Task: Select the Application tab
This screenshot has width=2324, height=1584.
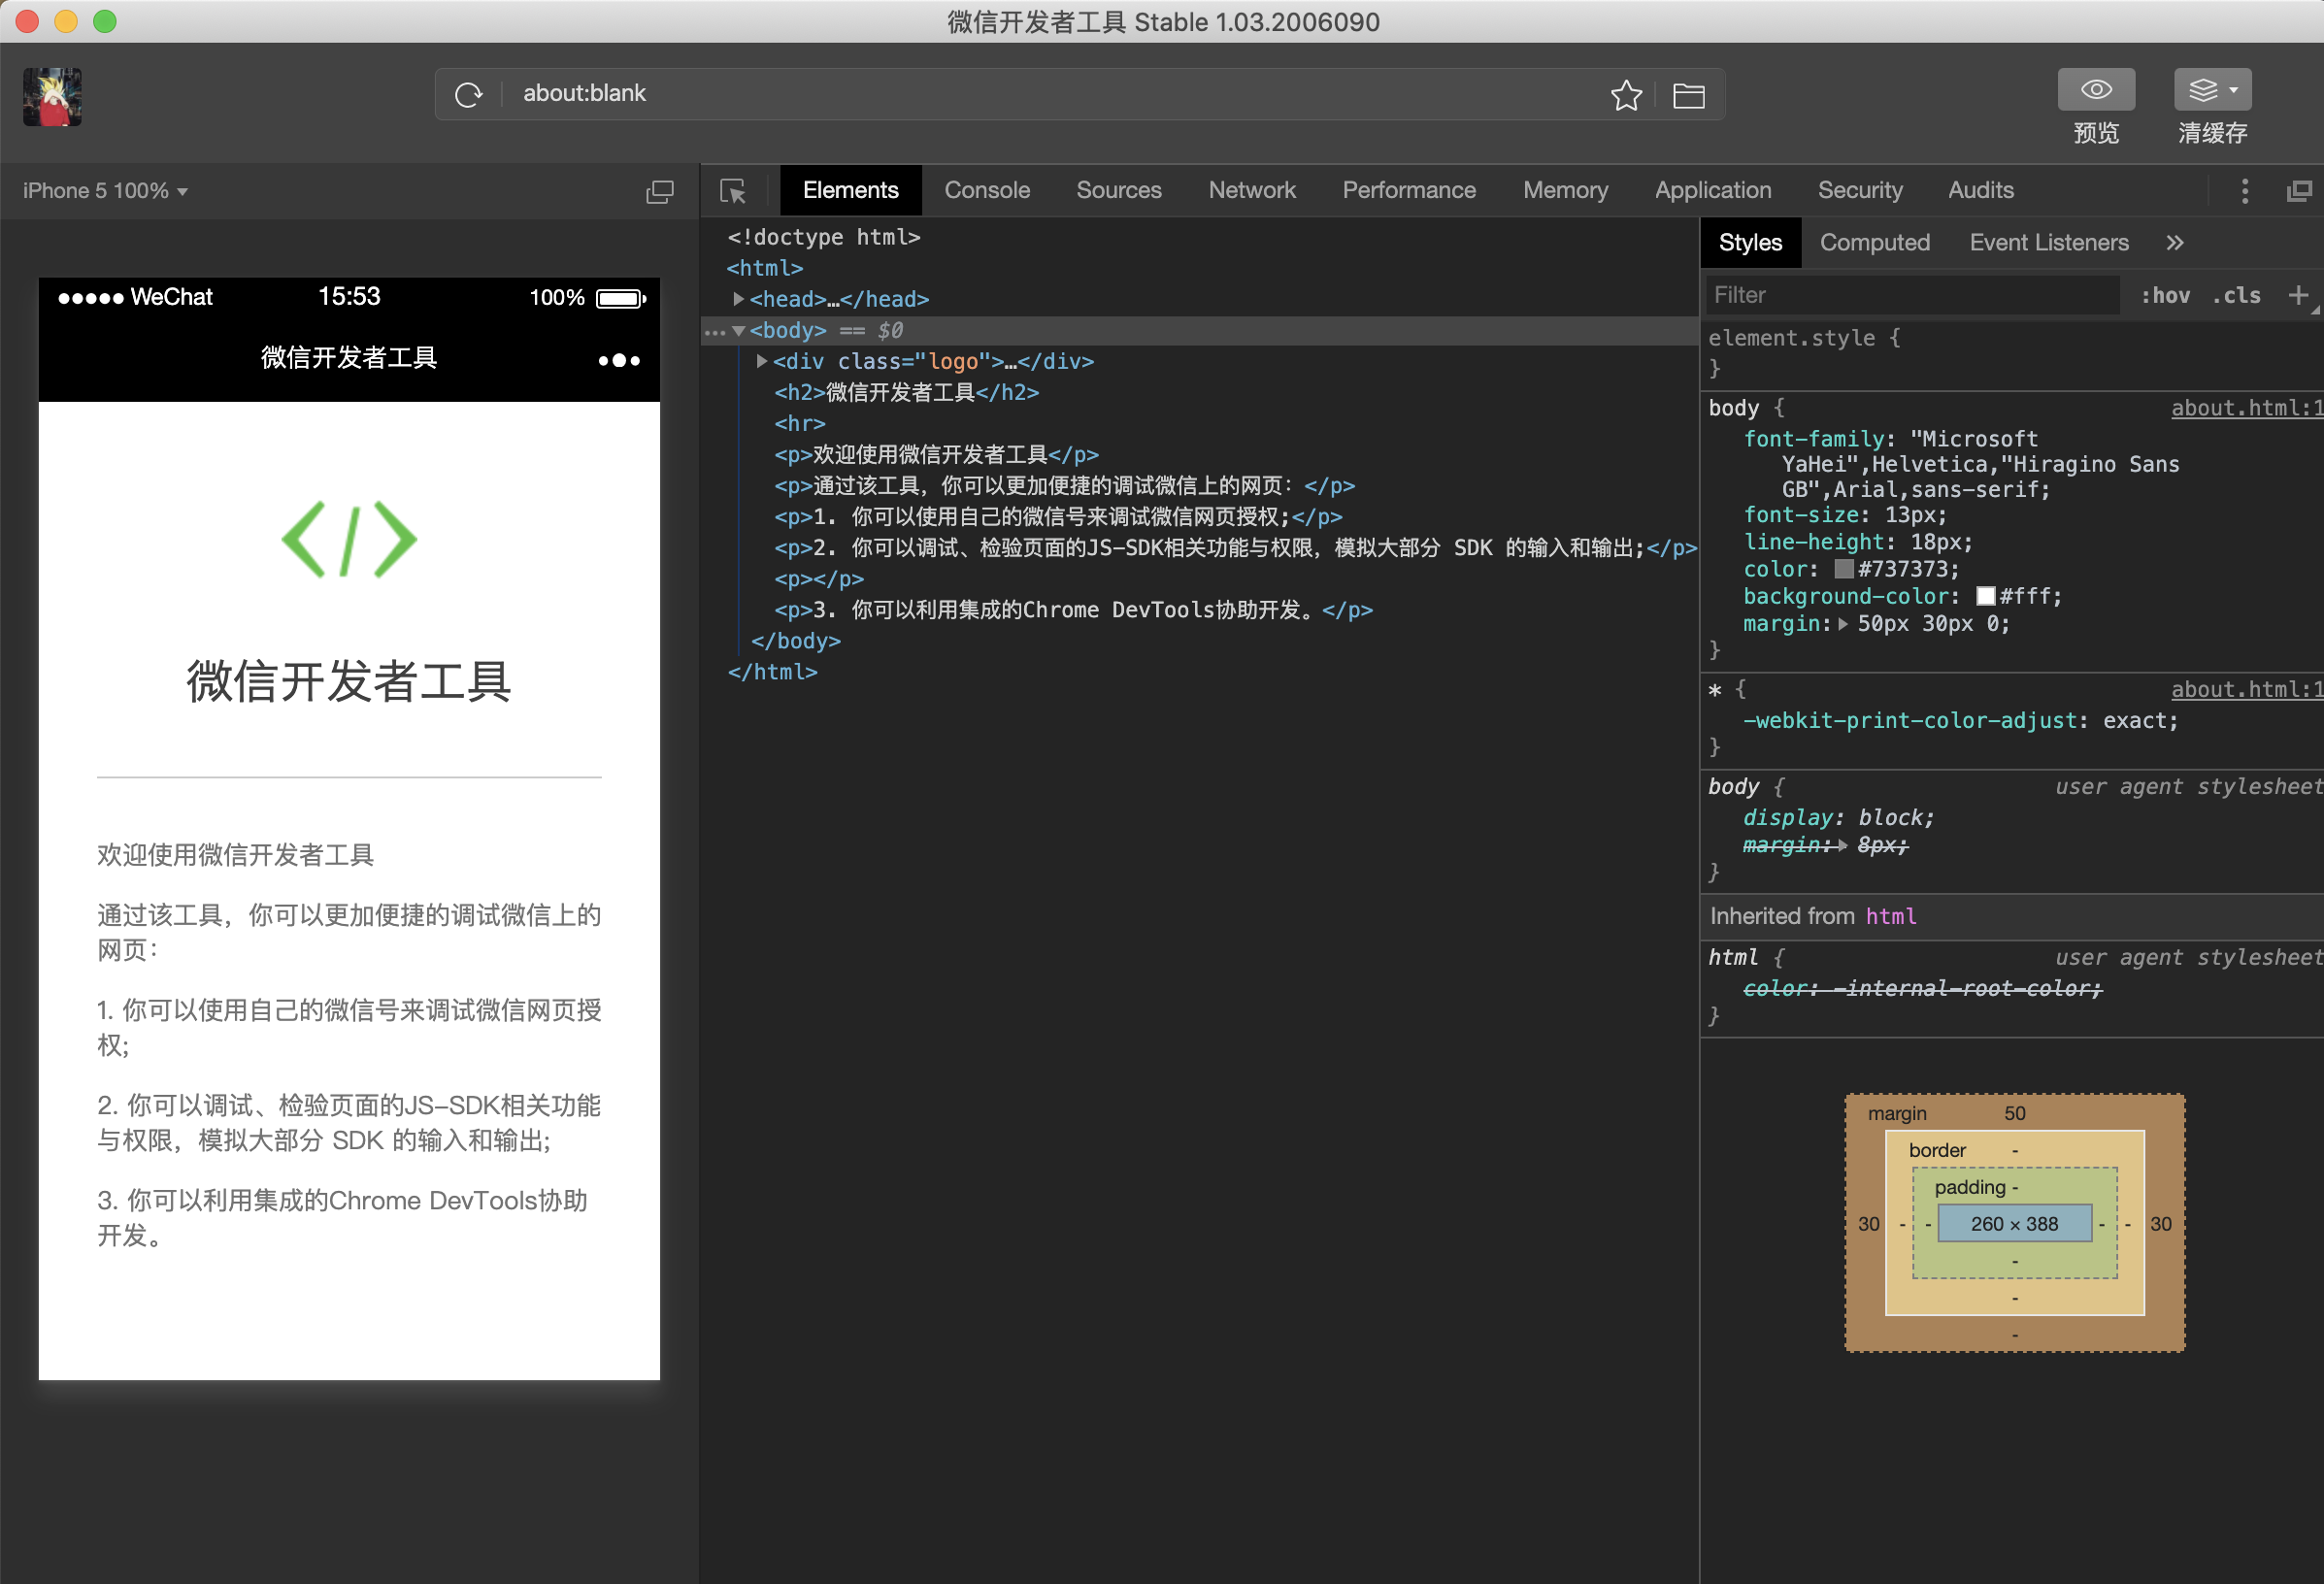Action: coord(1712,190)
